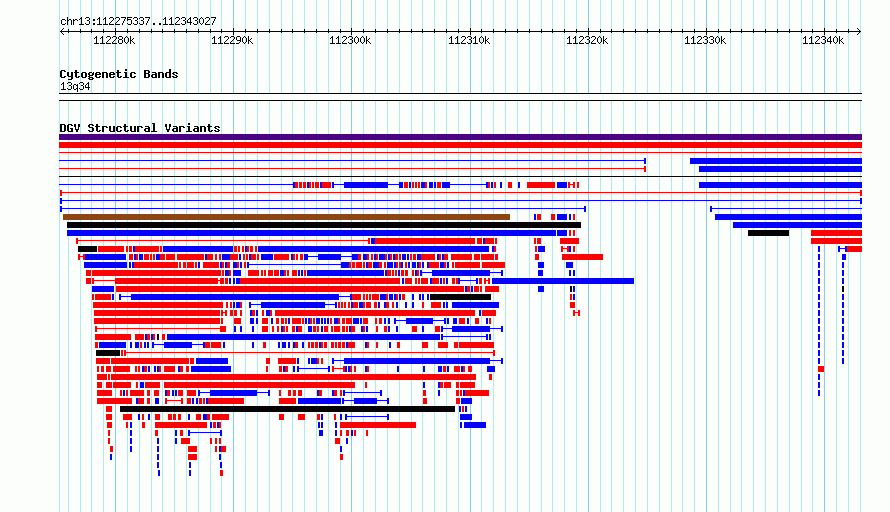Click the right arrowhead of the ruler
The height and width of the screenshot is (512, 890).
click(x=859, y=31)
